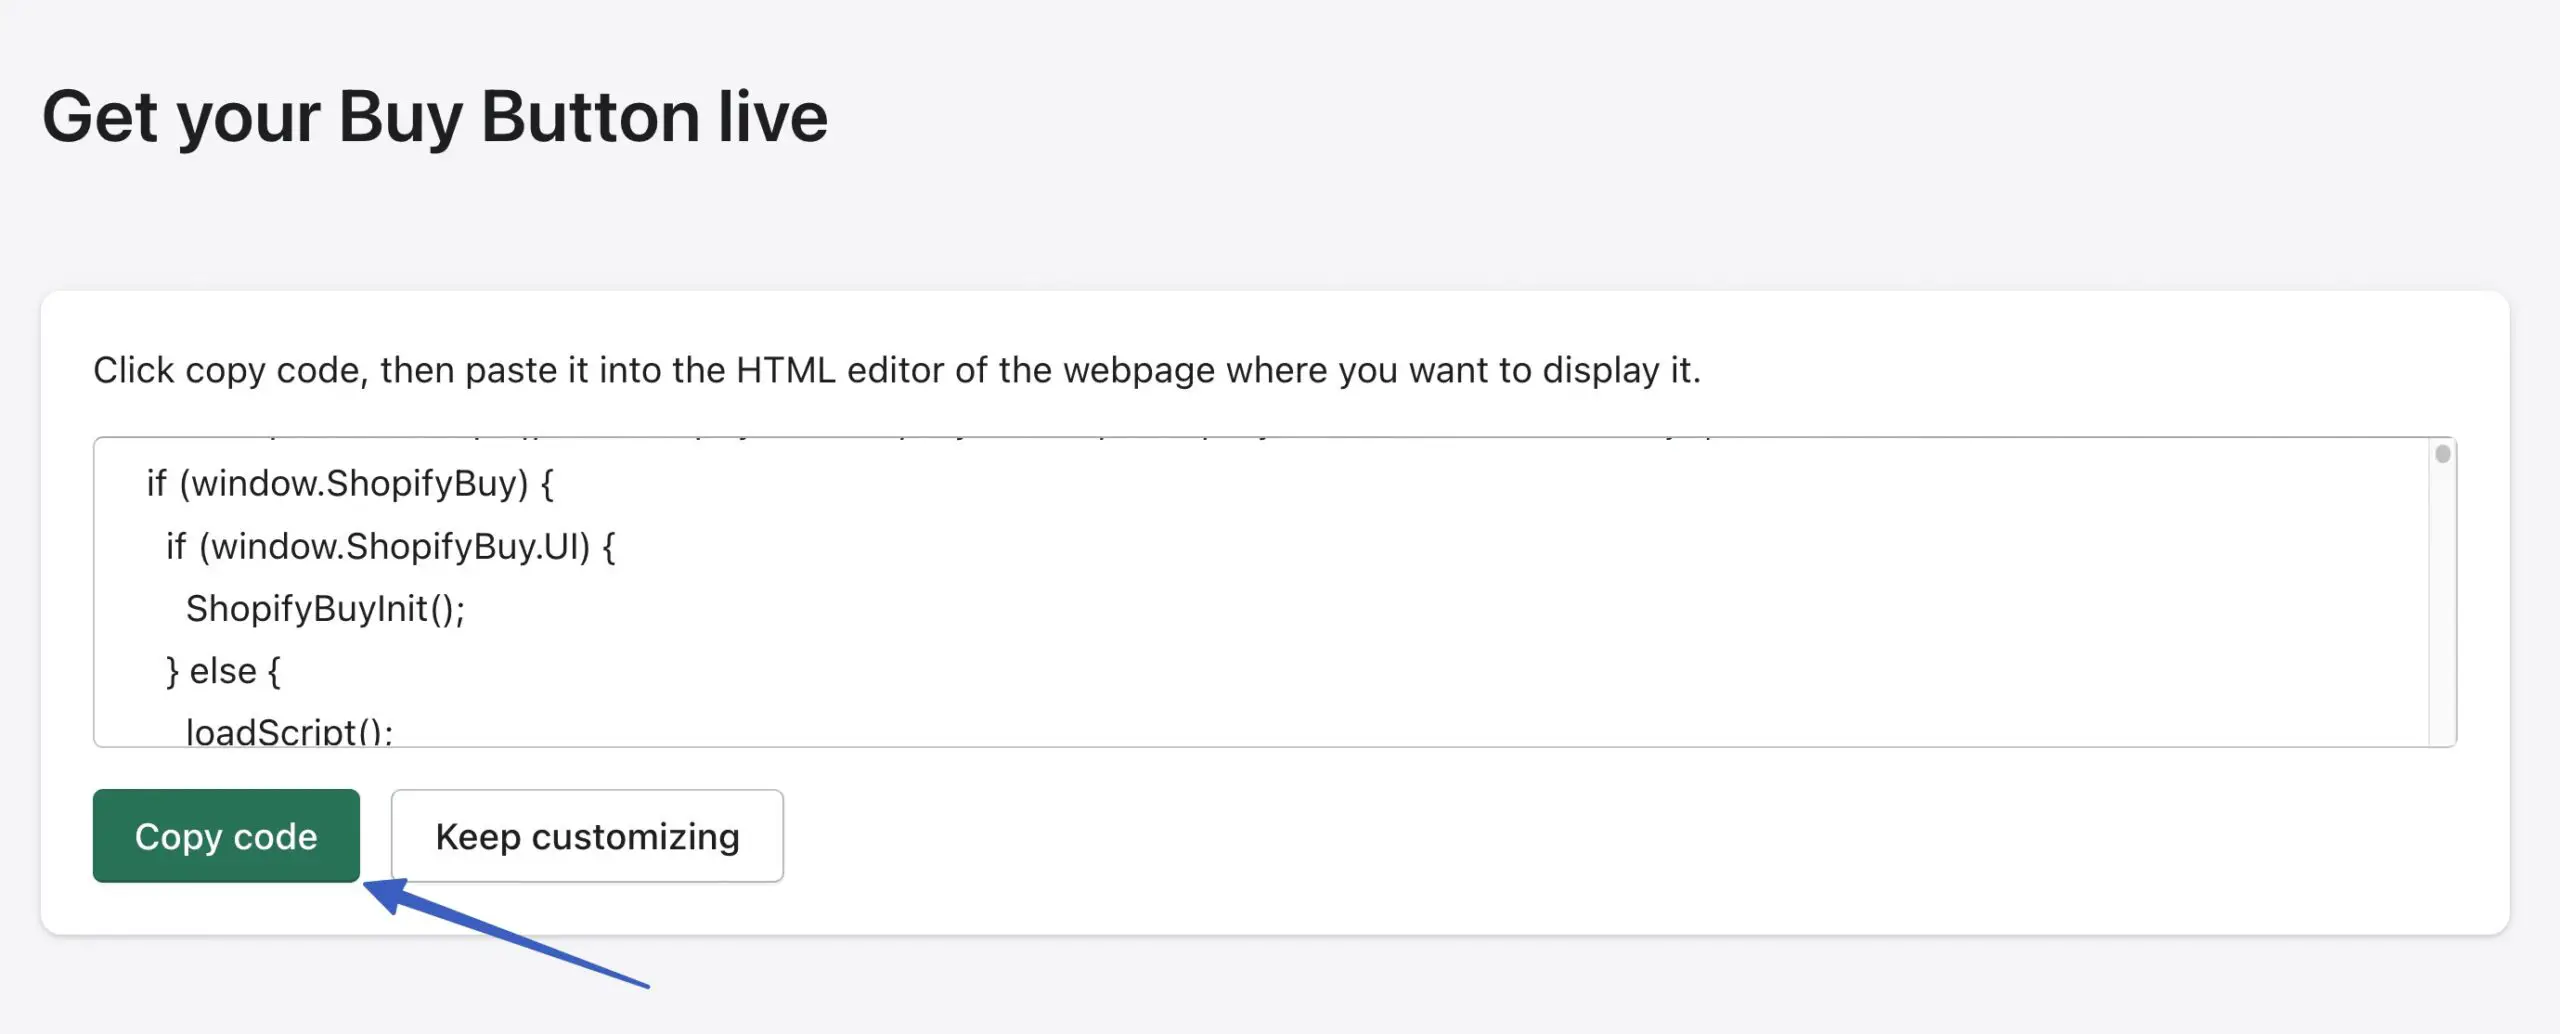This screenshot has height=1034, width=2560.
Task: Click the opening brace after window.ShopifyBuy.UI
Action: click(609, 547)
